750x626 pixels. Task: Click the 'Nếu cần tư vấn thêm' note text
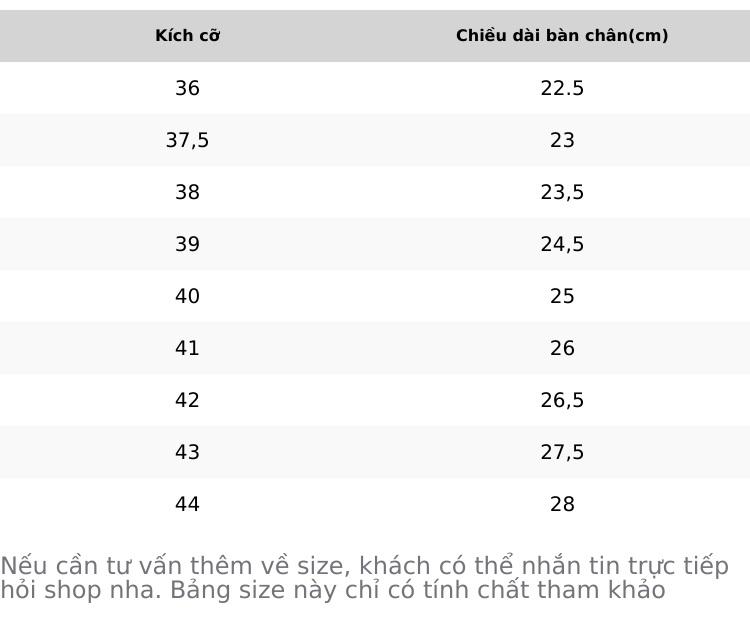[x=145, y=565]
